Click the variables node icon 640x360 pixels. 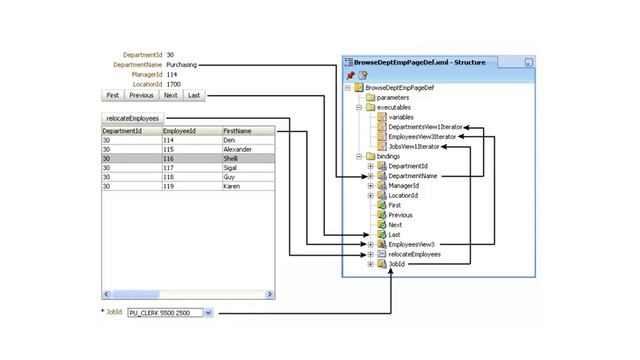point(382,117)
